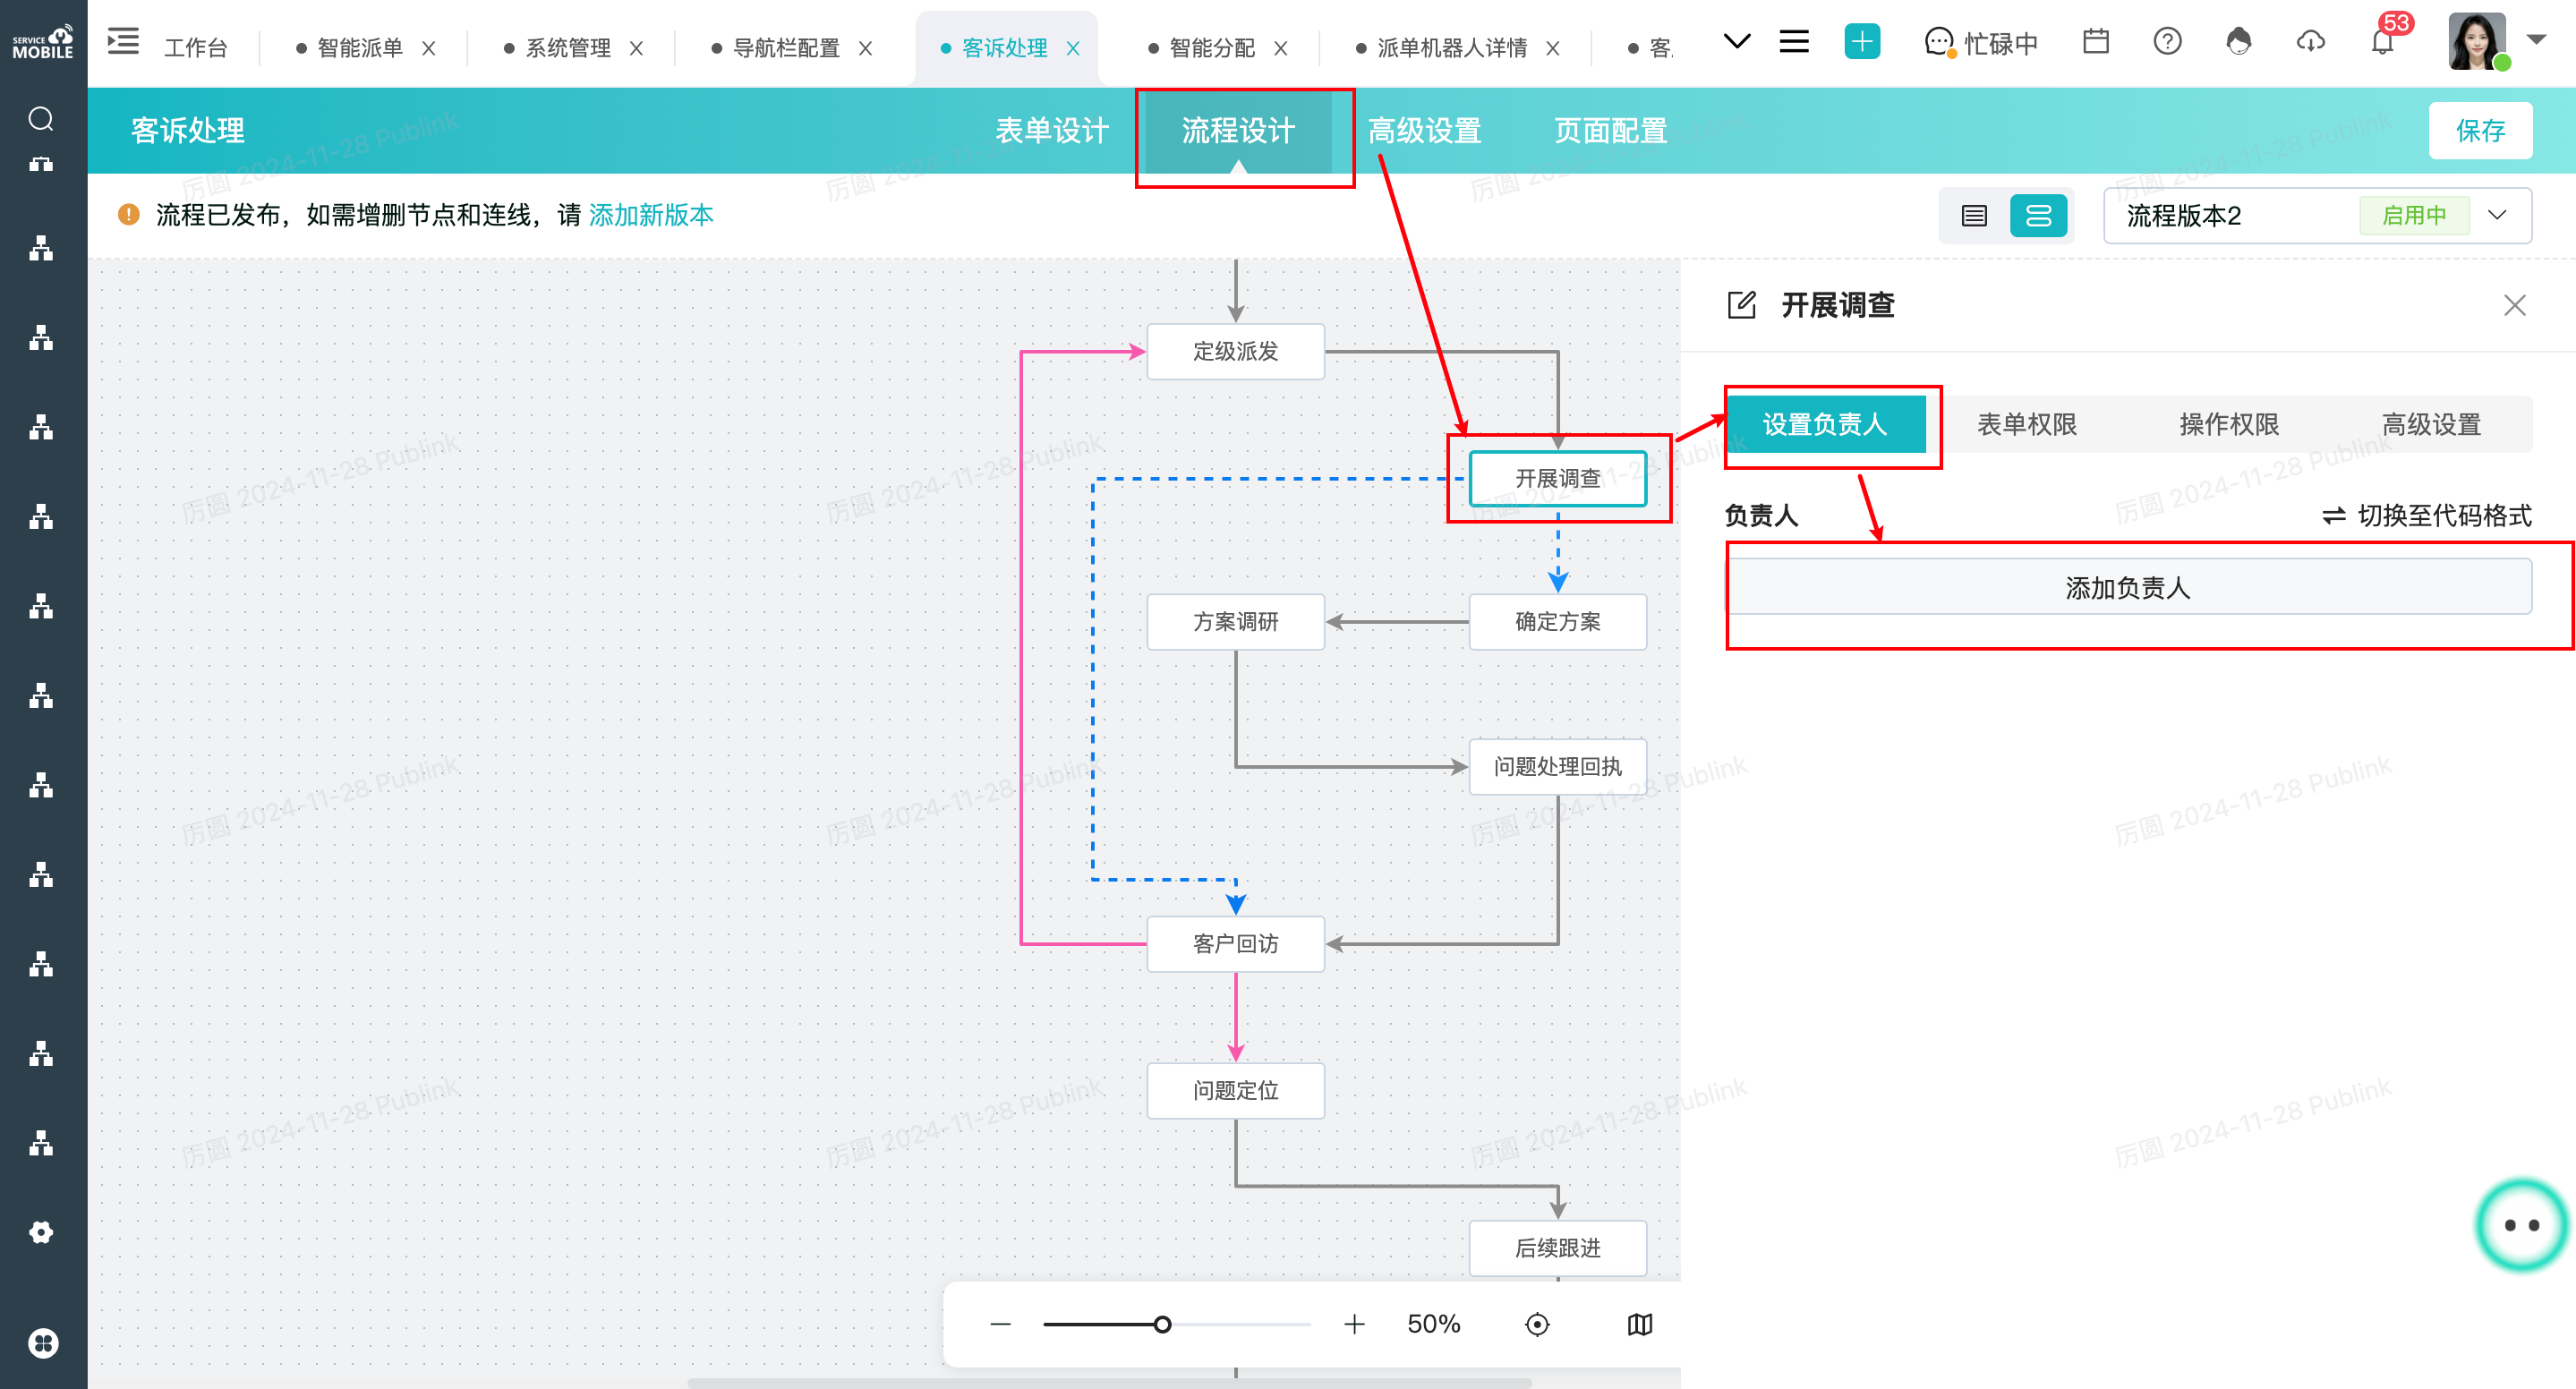The width and height of the screenshot is (2576, 1389).
Task: Select the 方案调研 flow node
Action: 1235,621
